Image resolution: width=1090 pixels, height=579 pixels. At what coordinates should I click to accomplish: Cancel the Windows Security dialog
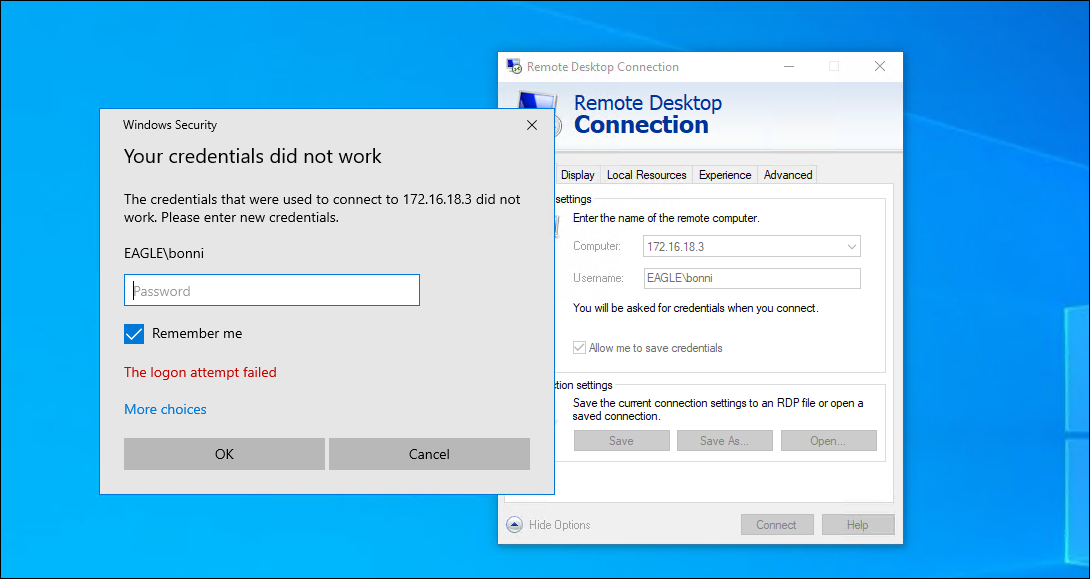(430, 454)
